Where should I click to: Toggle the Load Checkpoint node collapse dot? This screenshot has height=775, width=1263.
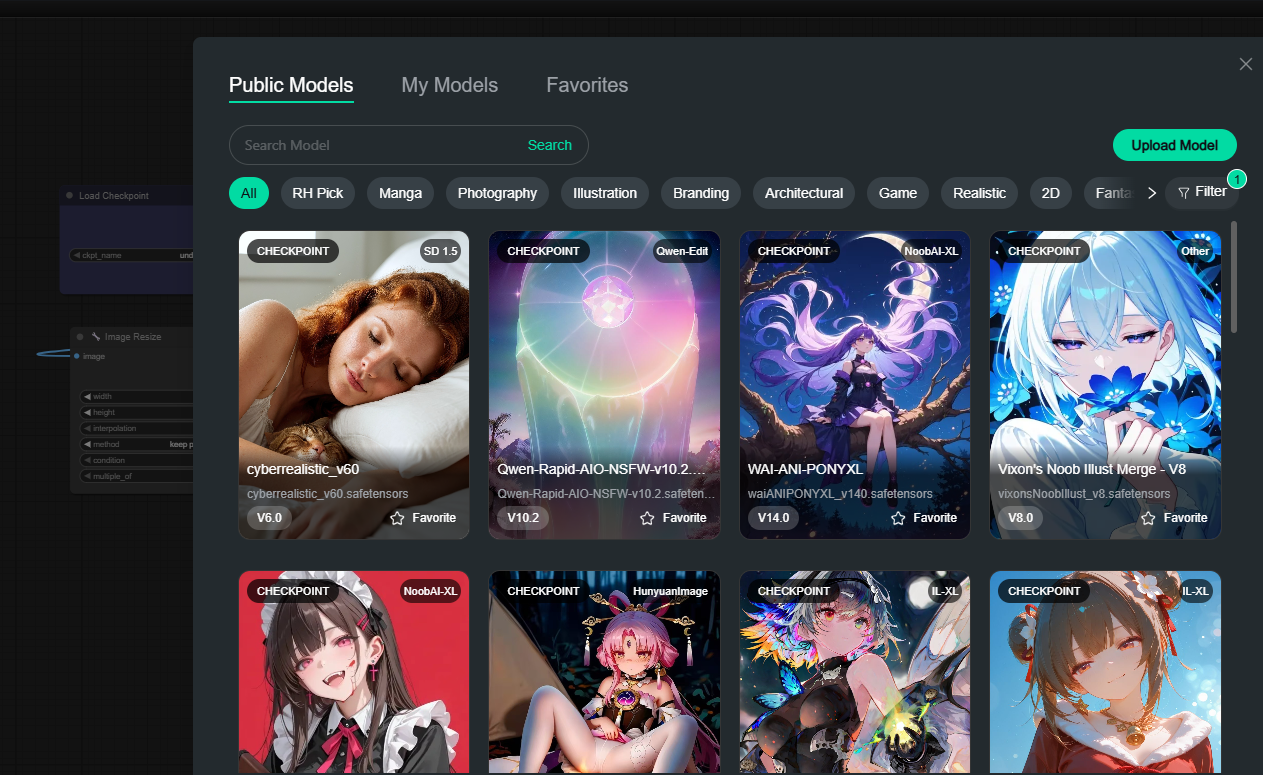69,196
